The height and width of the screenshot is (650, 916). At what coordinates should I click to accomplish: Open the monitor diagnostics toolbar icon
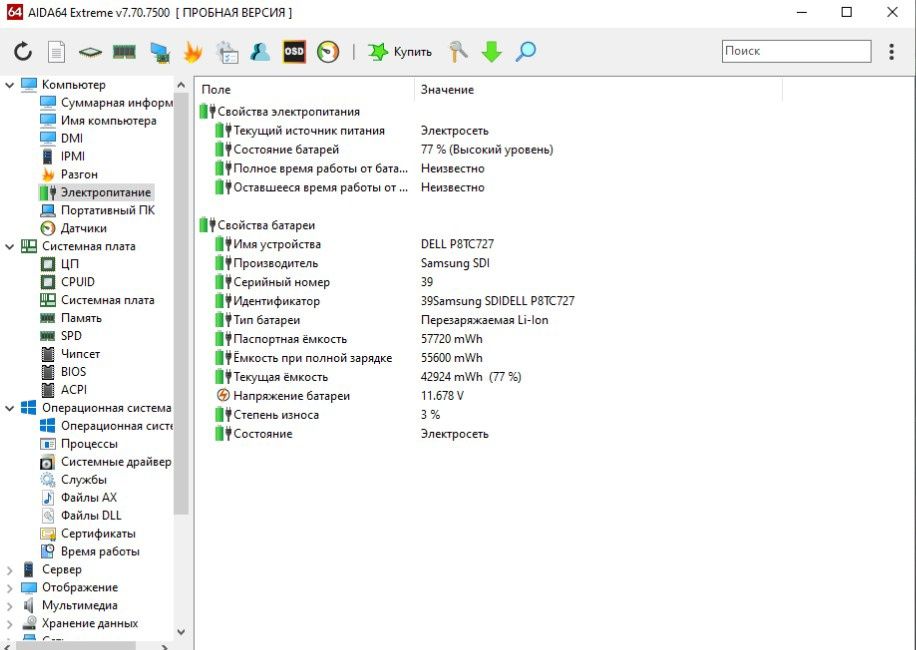pos(159,52)
